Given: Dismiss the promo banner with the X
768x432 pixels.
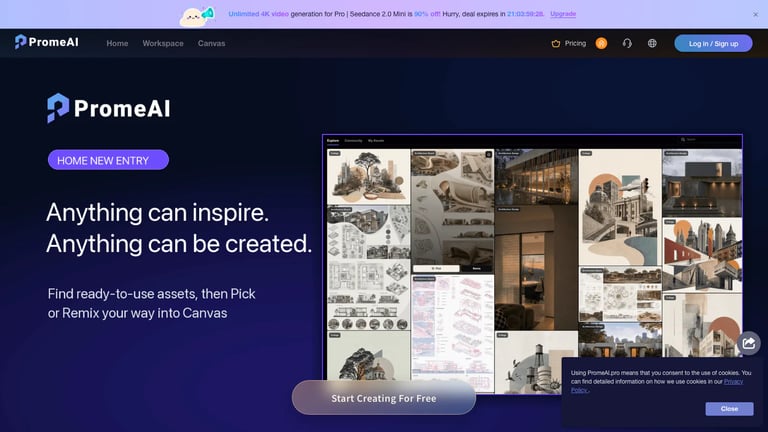Looking at the screenshot, I should 755,15.
